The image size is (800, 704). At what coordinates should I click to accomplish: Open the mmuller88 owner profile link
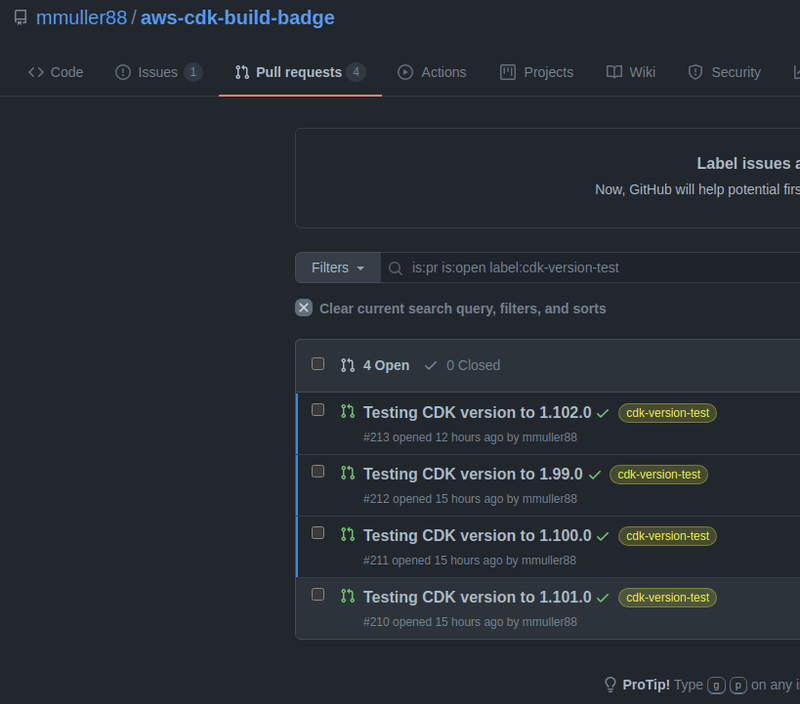[82, 18]
